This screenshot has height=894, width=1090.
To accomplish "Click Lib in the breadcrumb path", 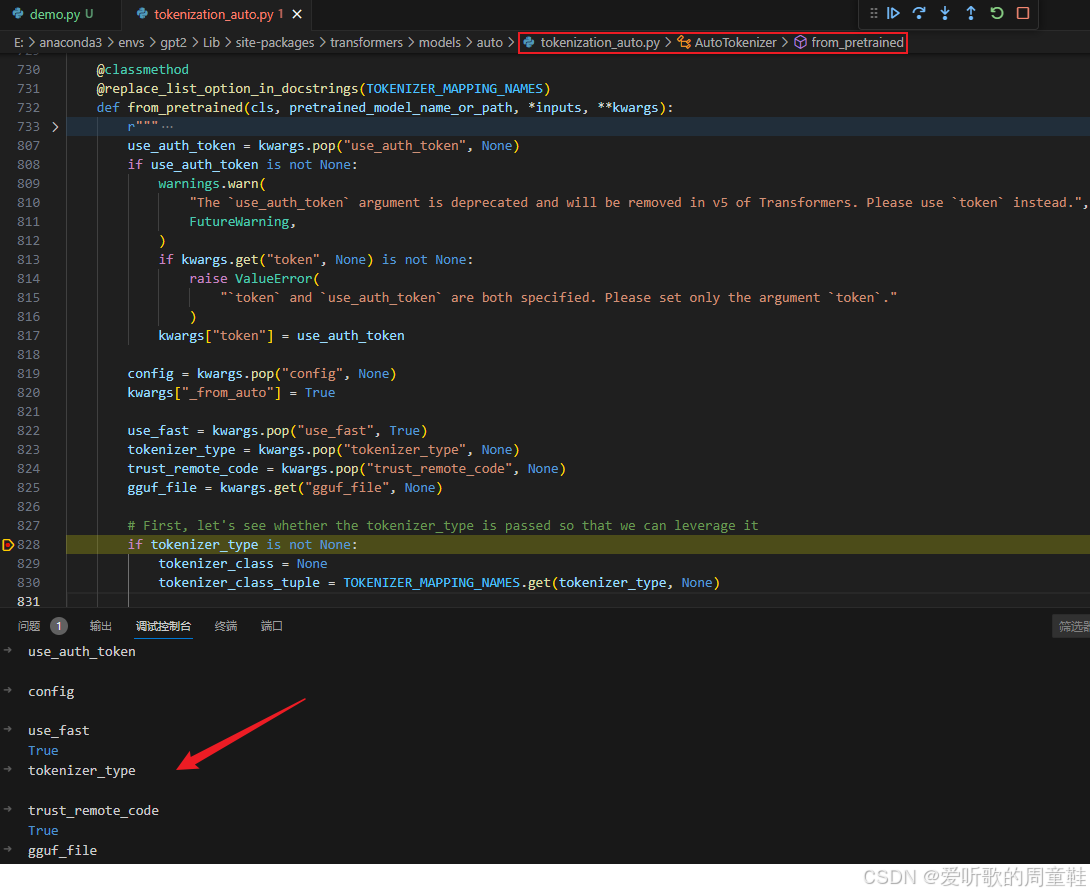I will click(x=211, y=42).
